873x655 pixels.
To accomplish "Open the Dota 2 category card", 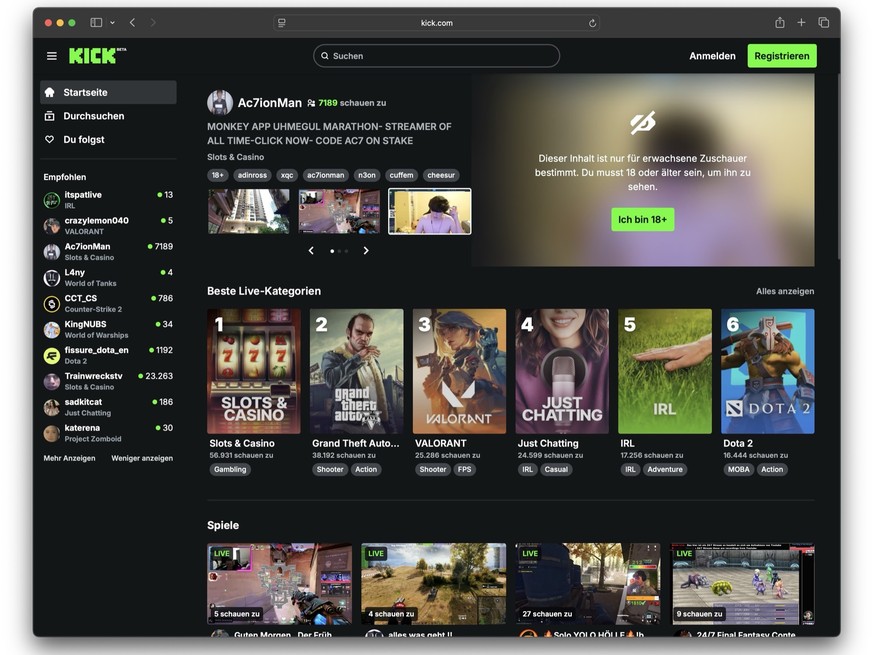I will tap(768, 372).
